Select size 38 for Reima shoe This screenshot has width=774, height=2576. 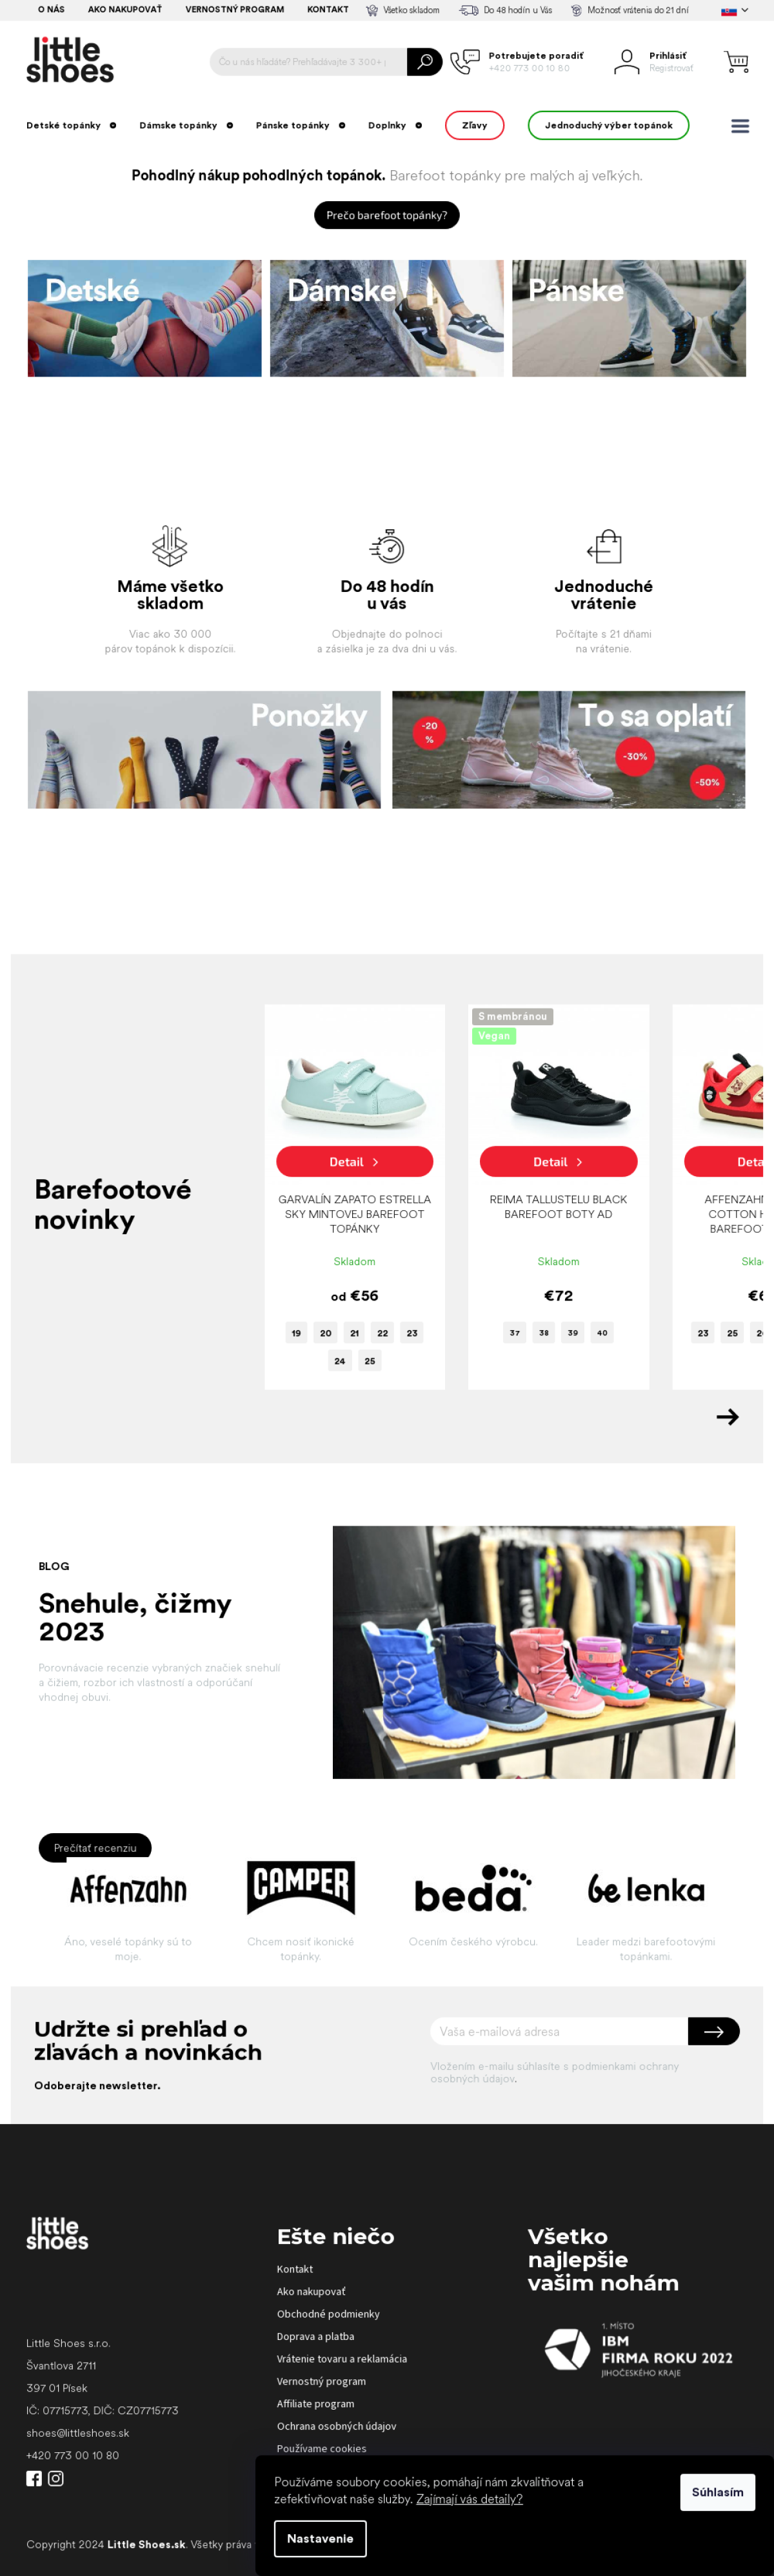tap(544, 1333)
